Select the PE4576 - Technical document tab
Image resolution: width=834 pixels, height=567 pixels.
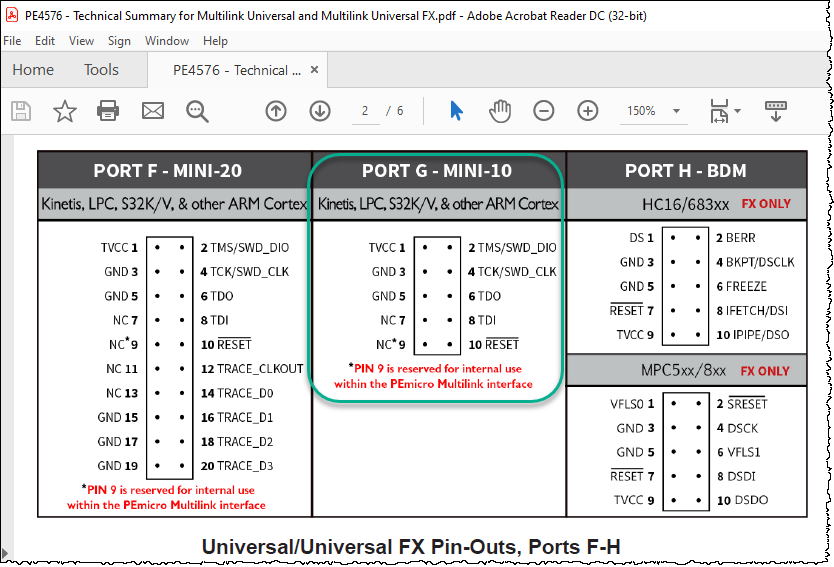click(x=237, y=70)
